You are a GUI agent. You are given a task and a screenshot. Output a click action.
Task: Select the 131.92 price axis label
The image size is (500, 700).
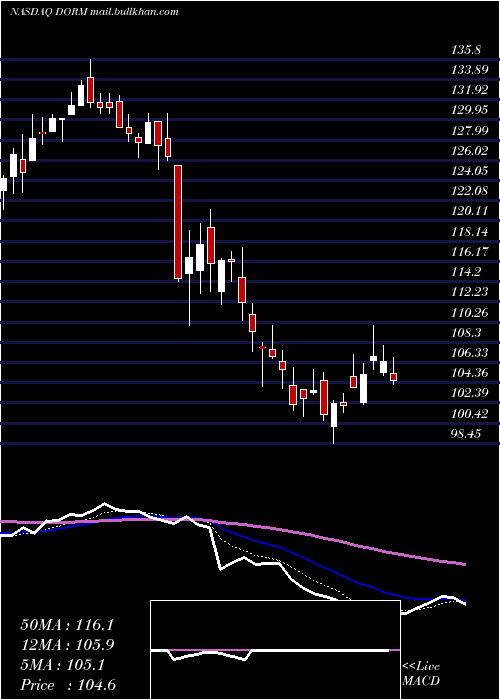[x=470, y=90]
